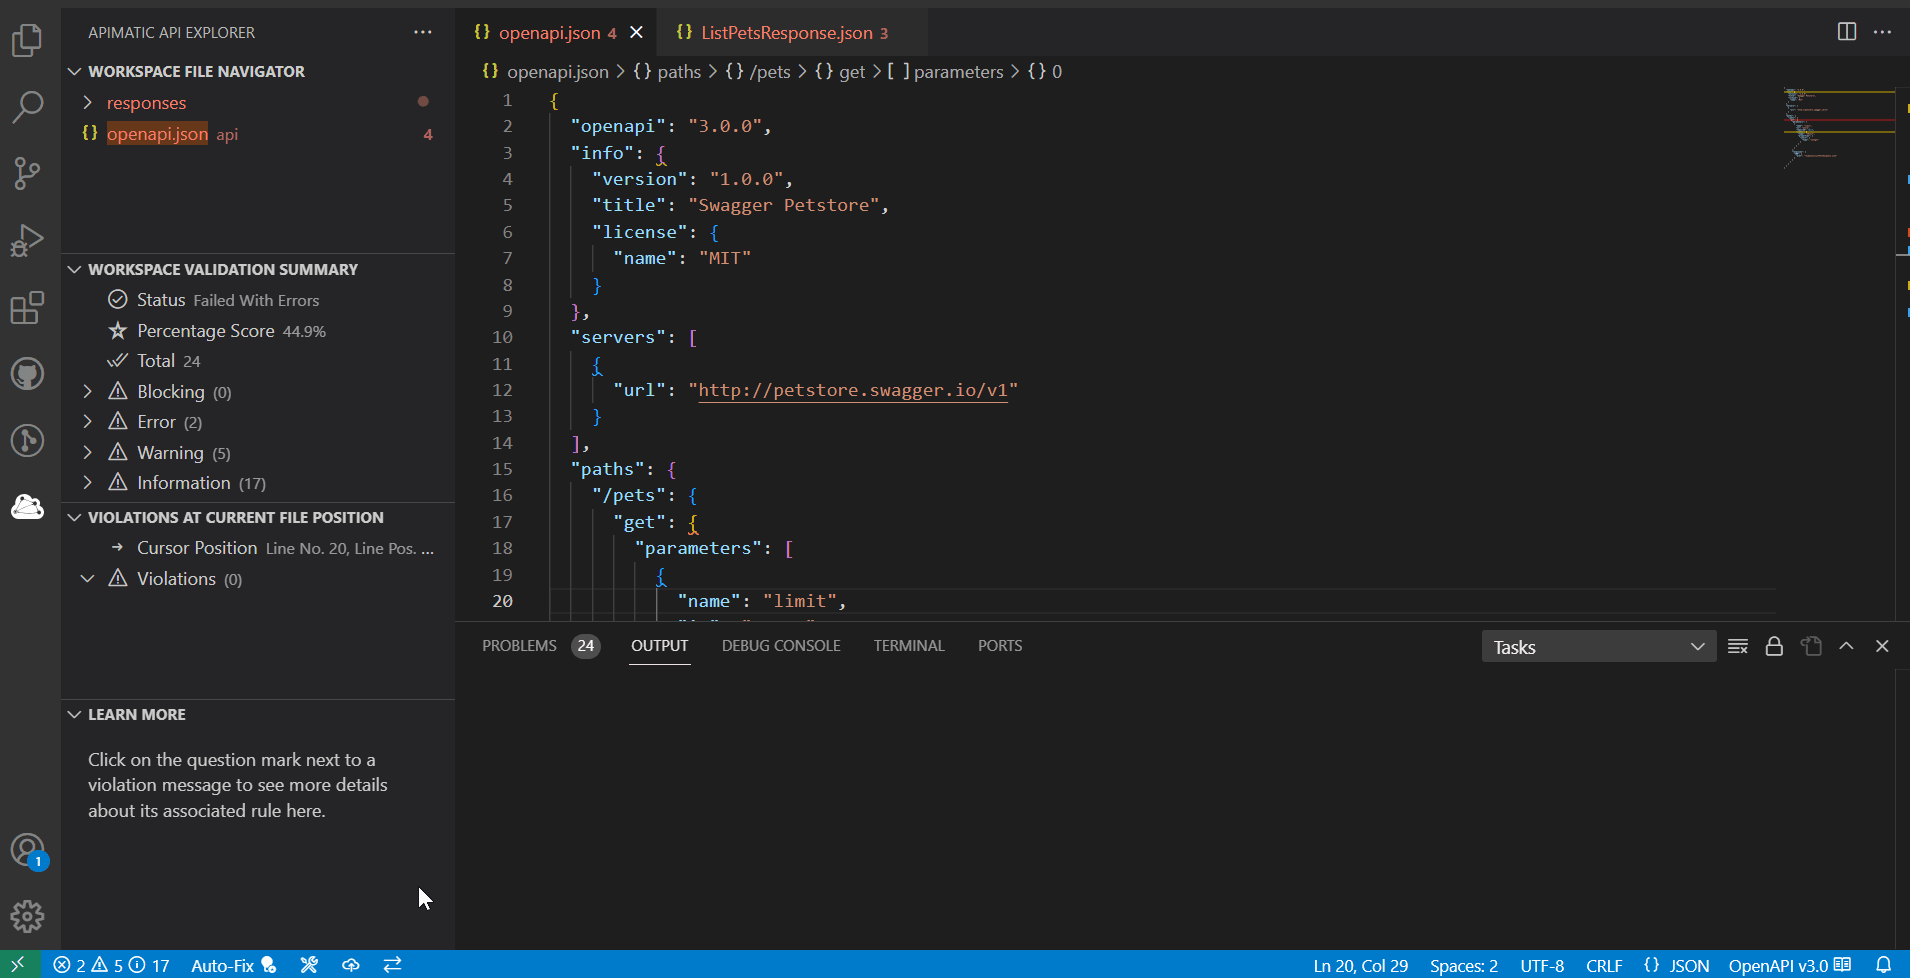Open the Run and Debug view
Viewport: 1910px width, 978px height.
pyautogui.click(x=27, y=240)
